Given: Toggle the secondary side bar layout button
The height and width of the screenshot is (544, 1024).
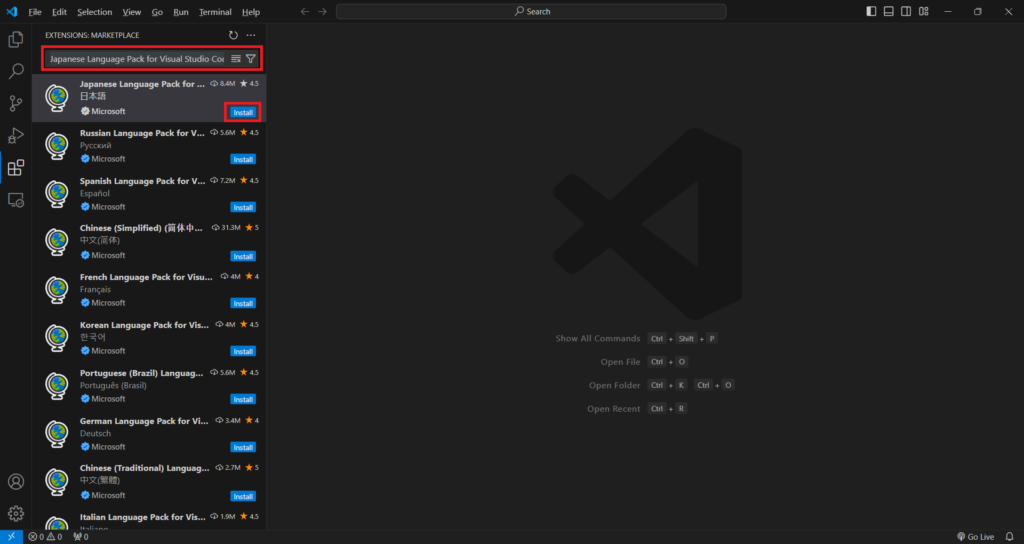Looking at the screenshot, I should point(905,12).
